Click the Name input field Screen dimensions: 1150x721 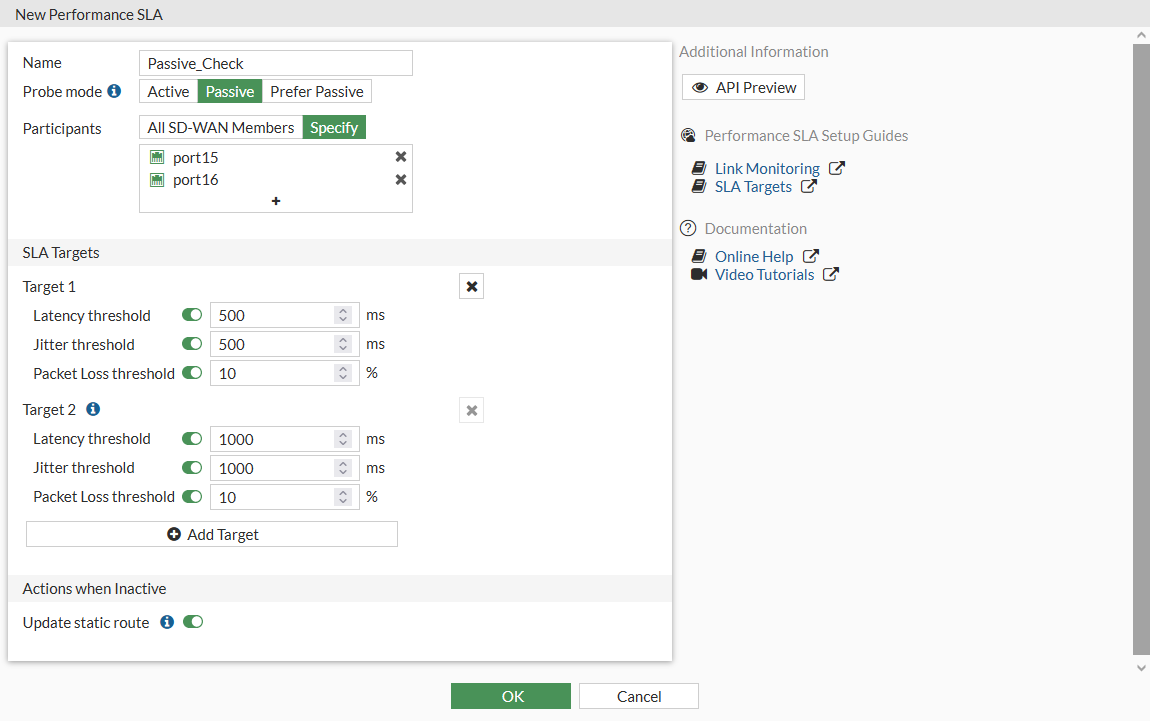click(276, 63)
